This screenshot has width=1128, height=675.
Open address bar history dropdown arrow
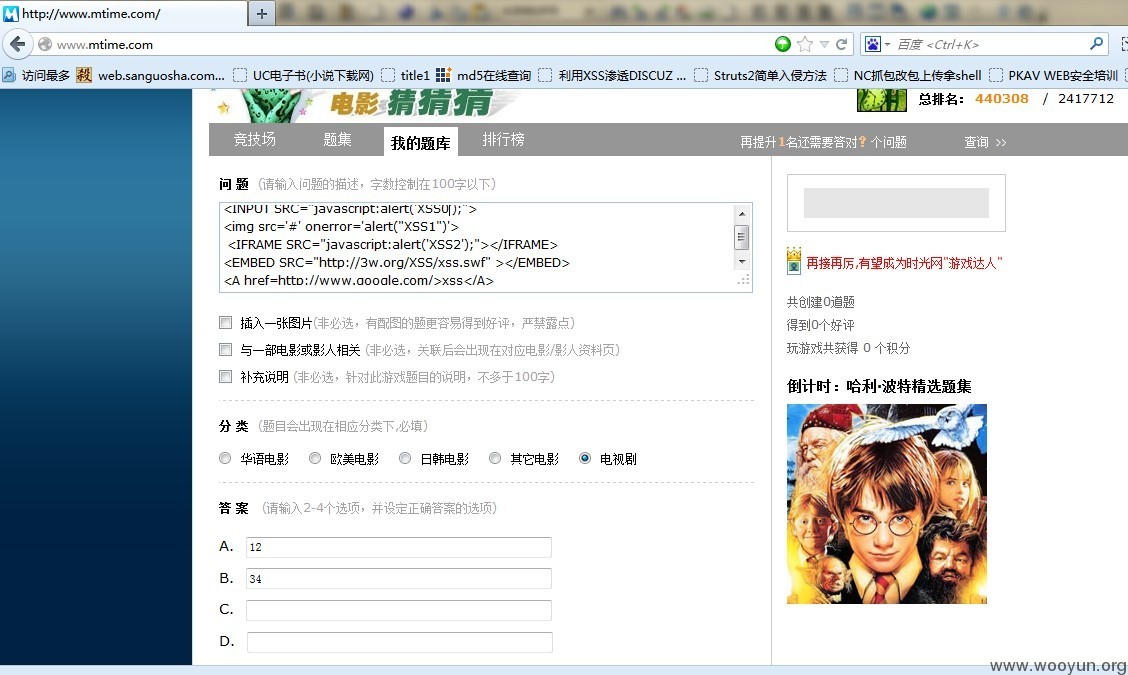click(x=824, y=45)
